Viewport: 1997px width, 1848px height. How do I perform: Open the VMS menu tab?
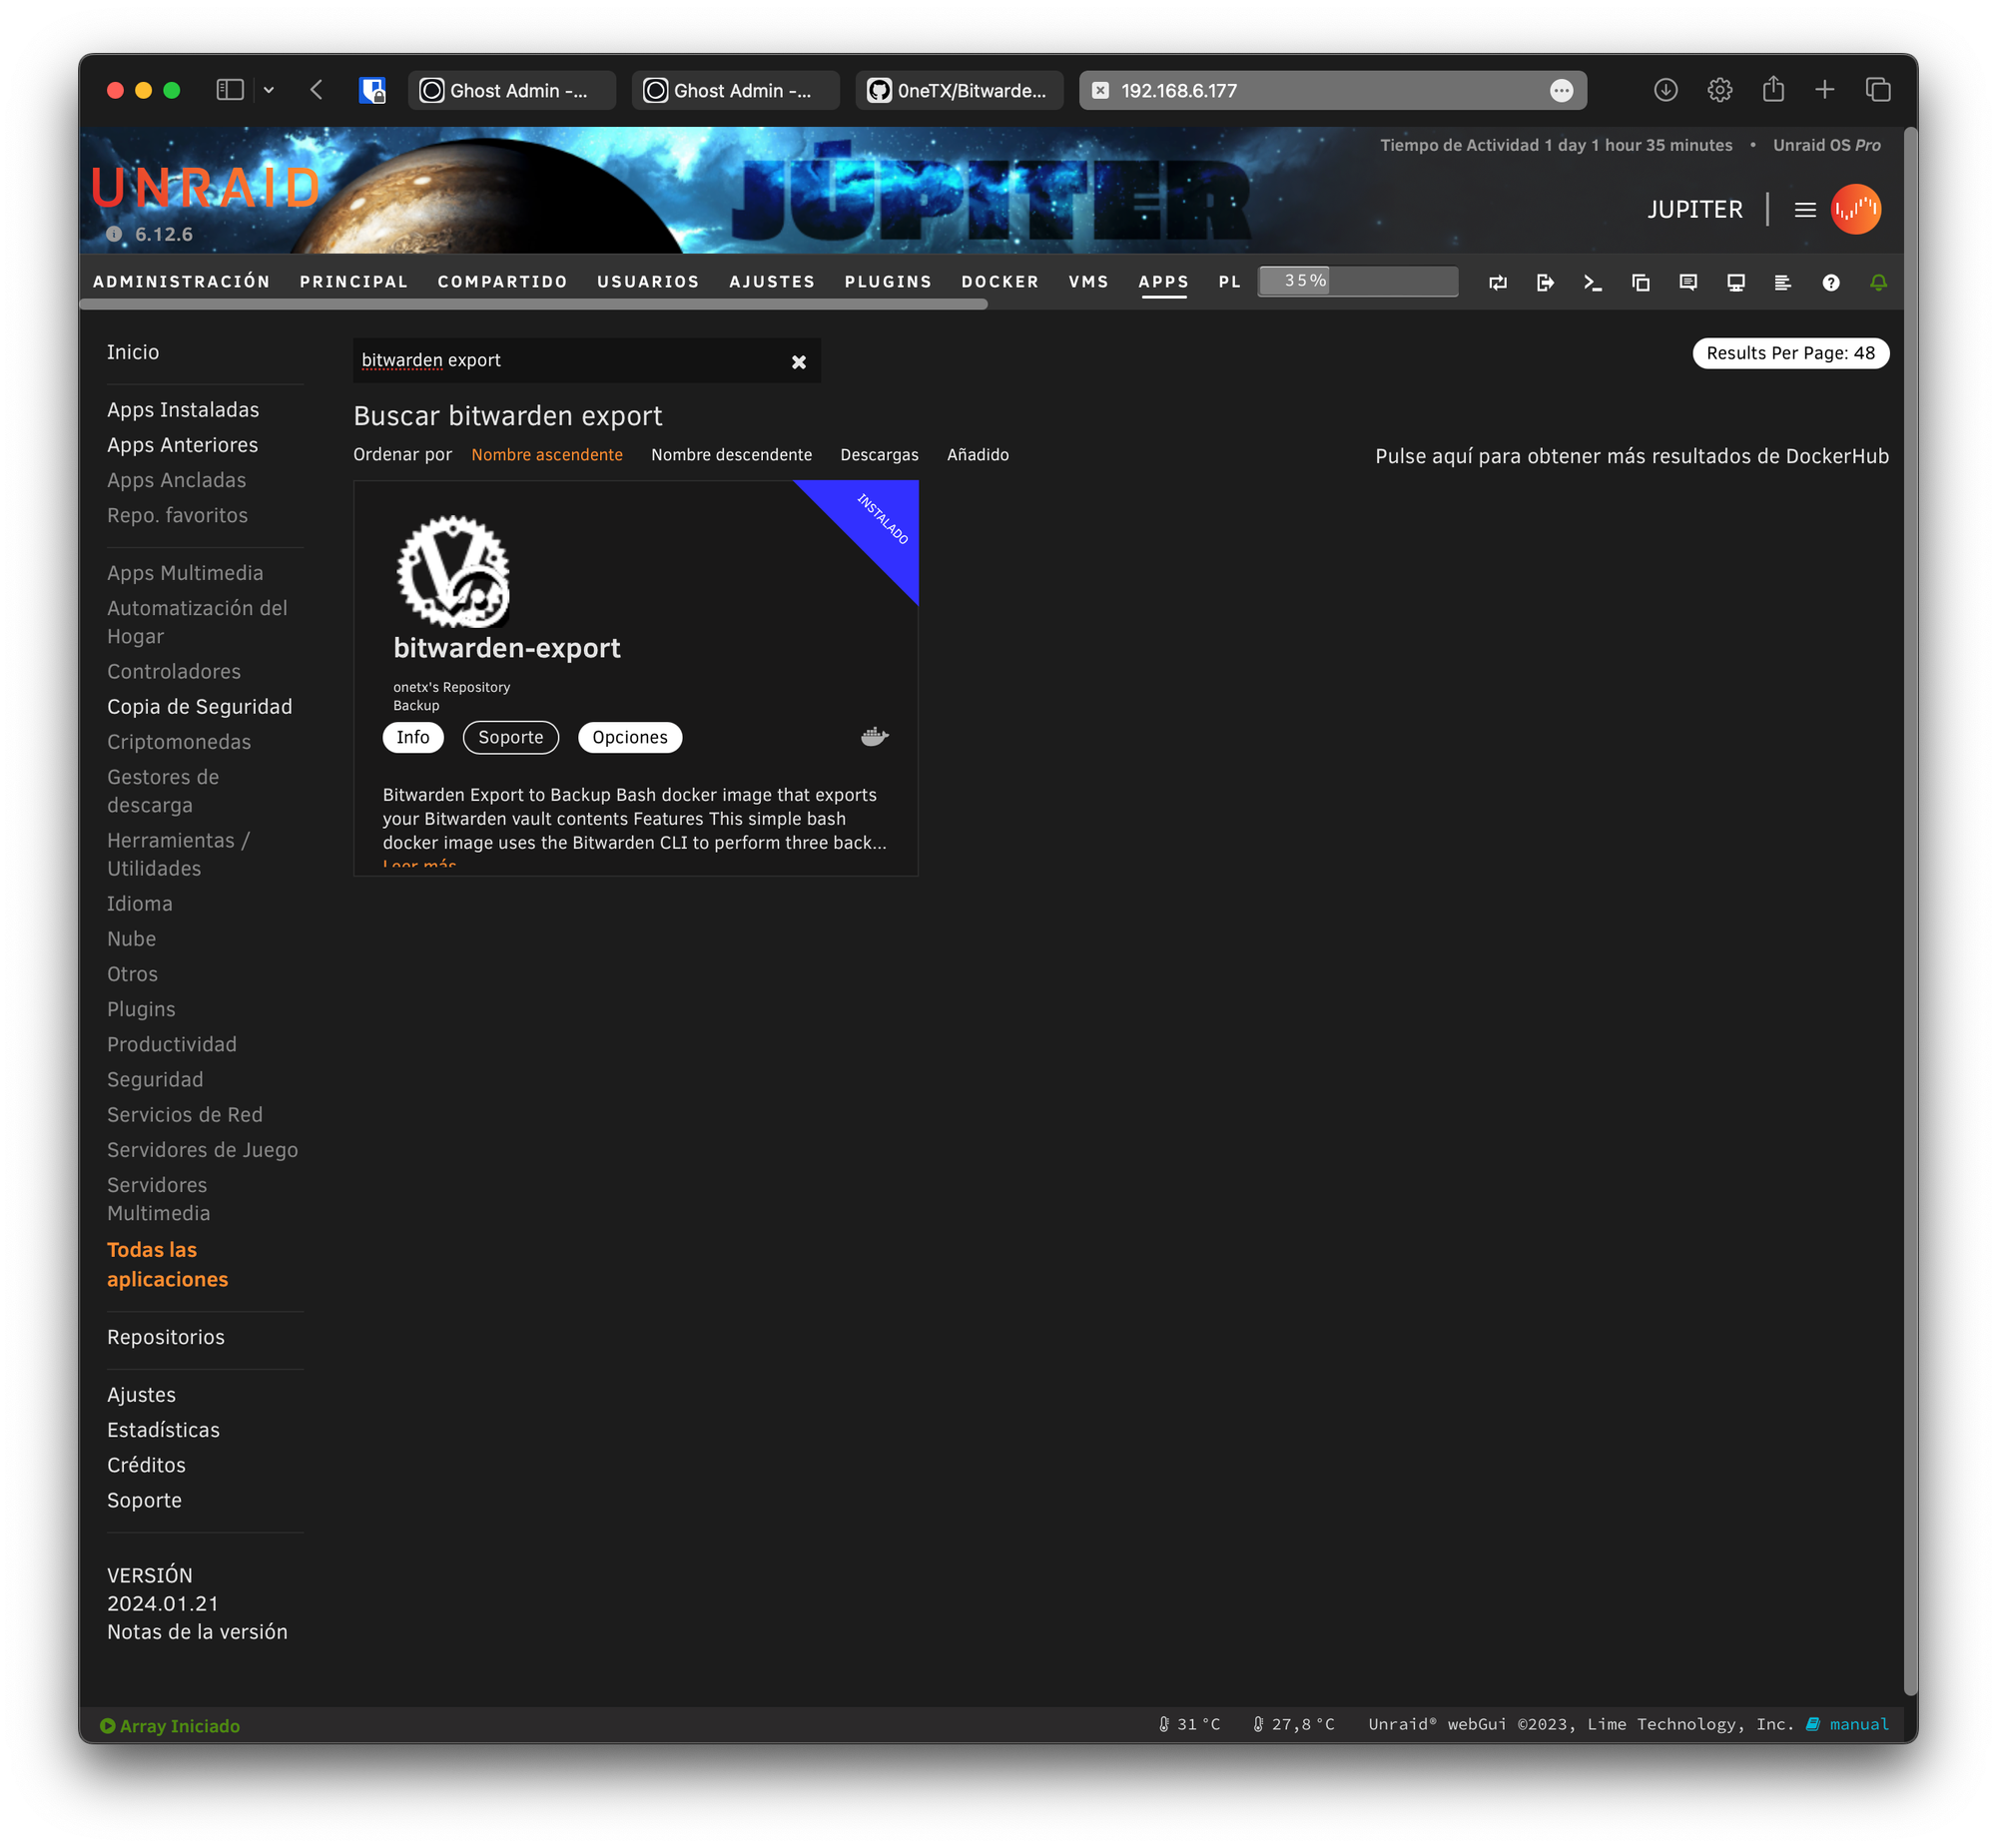[1088, 282]
